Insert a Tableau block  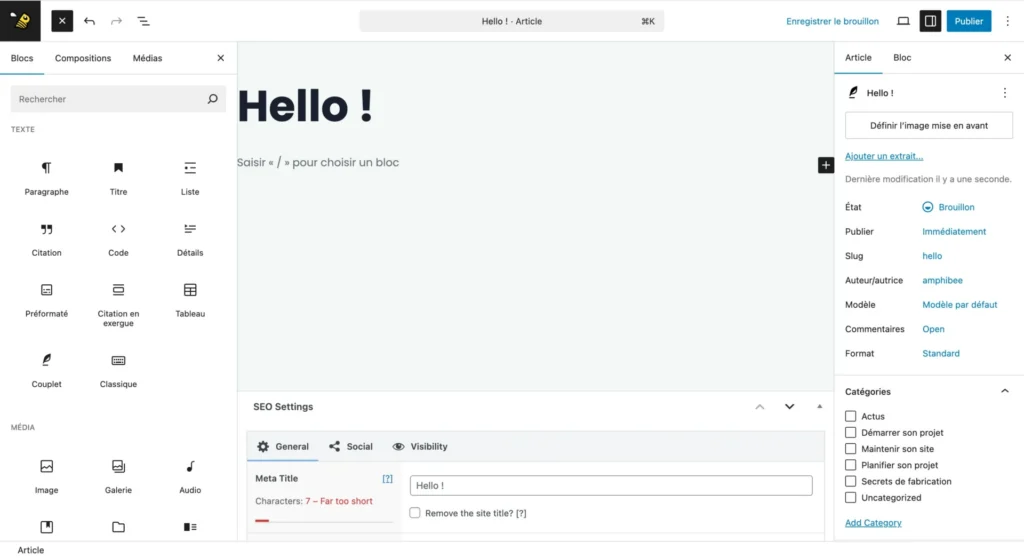tap(190, 300)
